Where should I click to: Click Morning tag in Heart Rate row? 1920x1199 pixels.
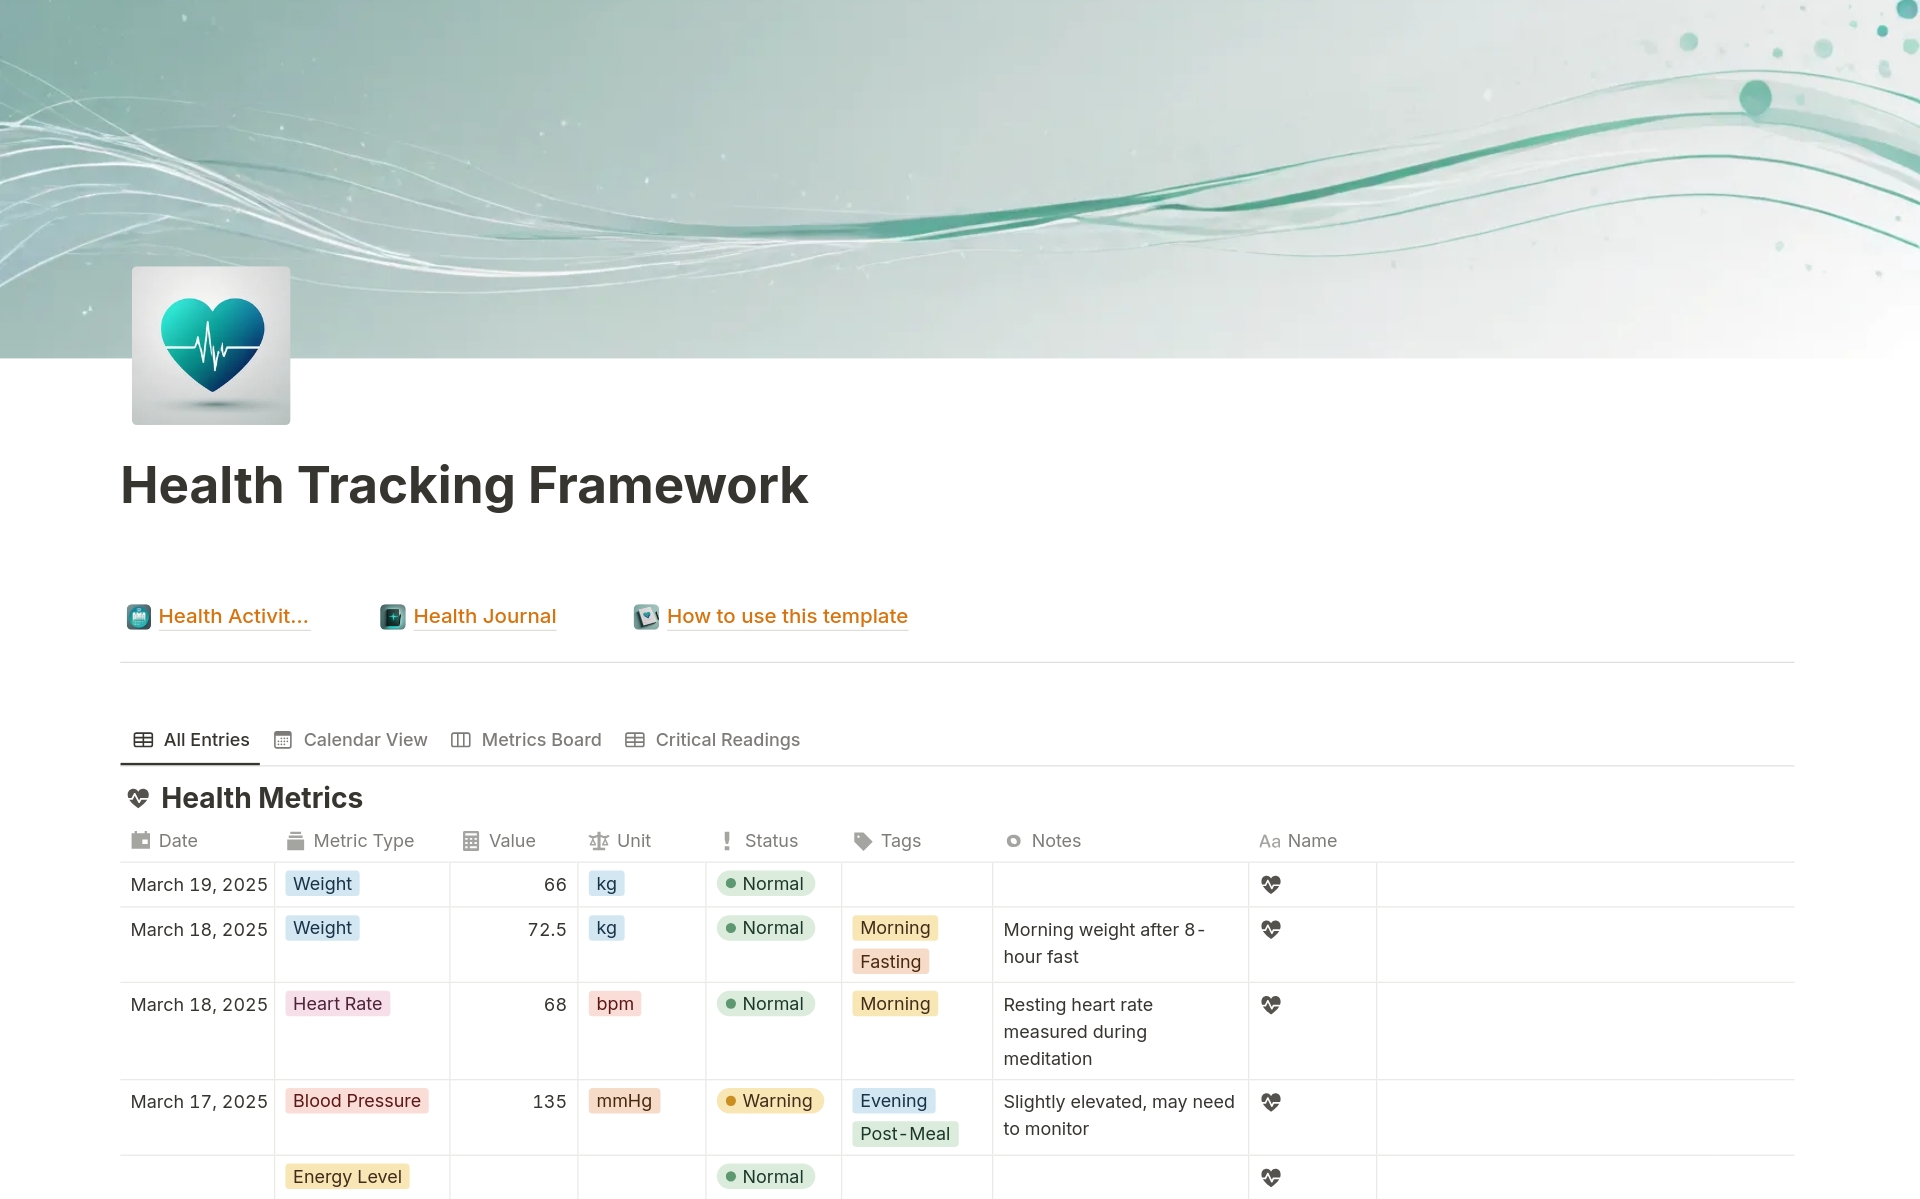[x=895, y=1004]
